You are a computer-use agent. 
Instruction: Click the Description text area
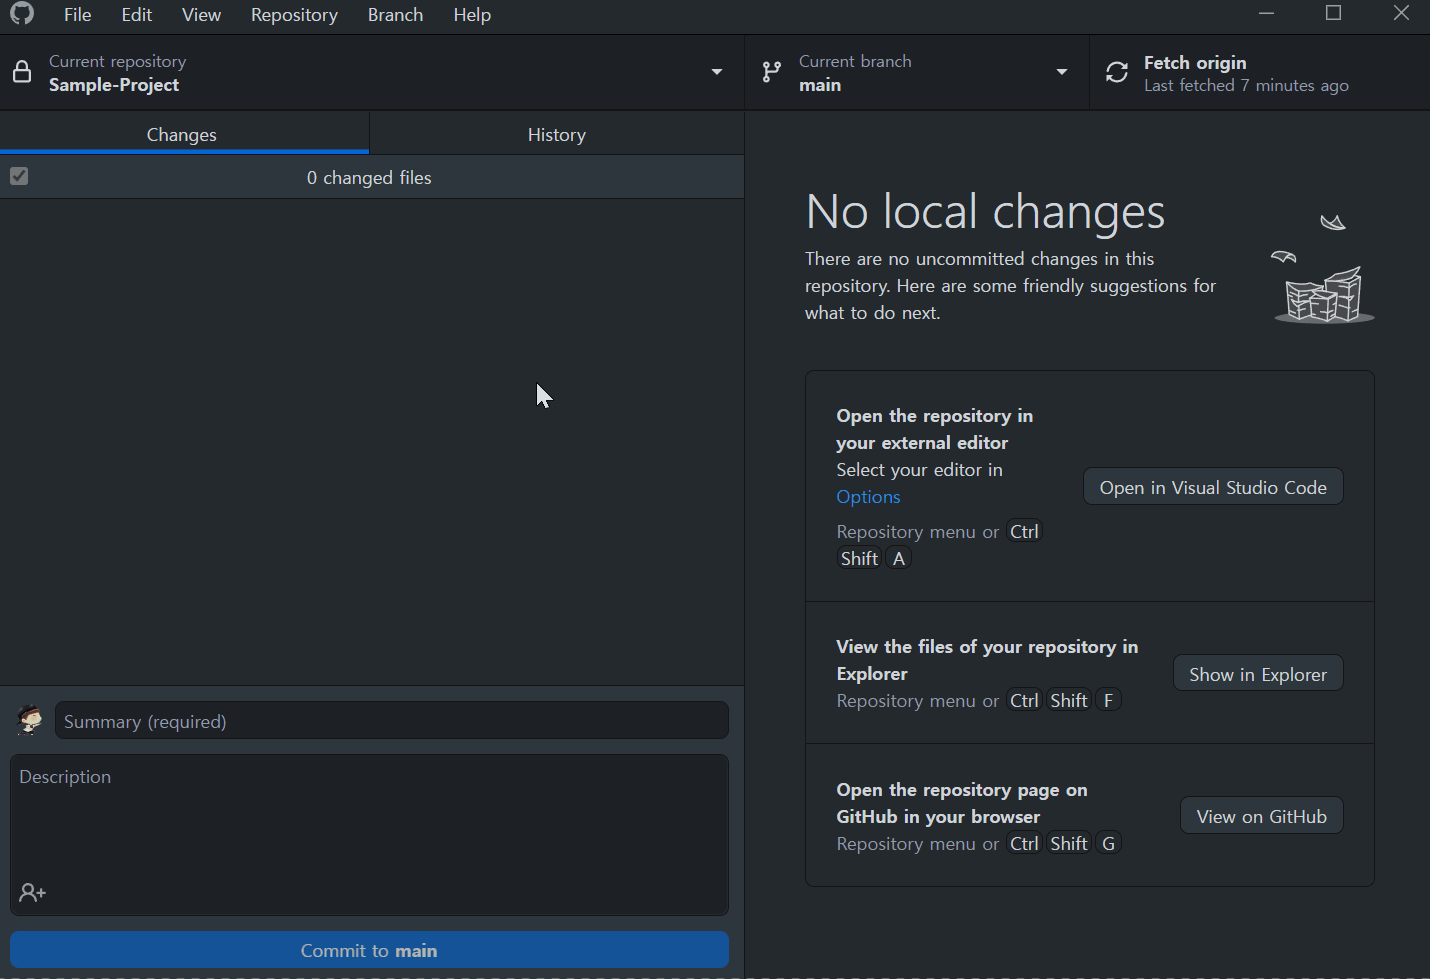click(369, 834)
